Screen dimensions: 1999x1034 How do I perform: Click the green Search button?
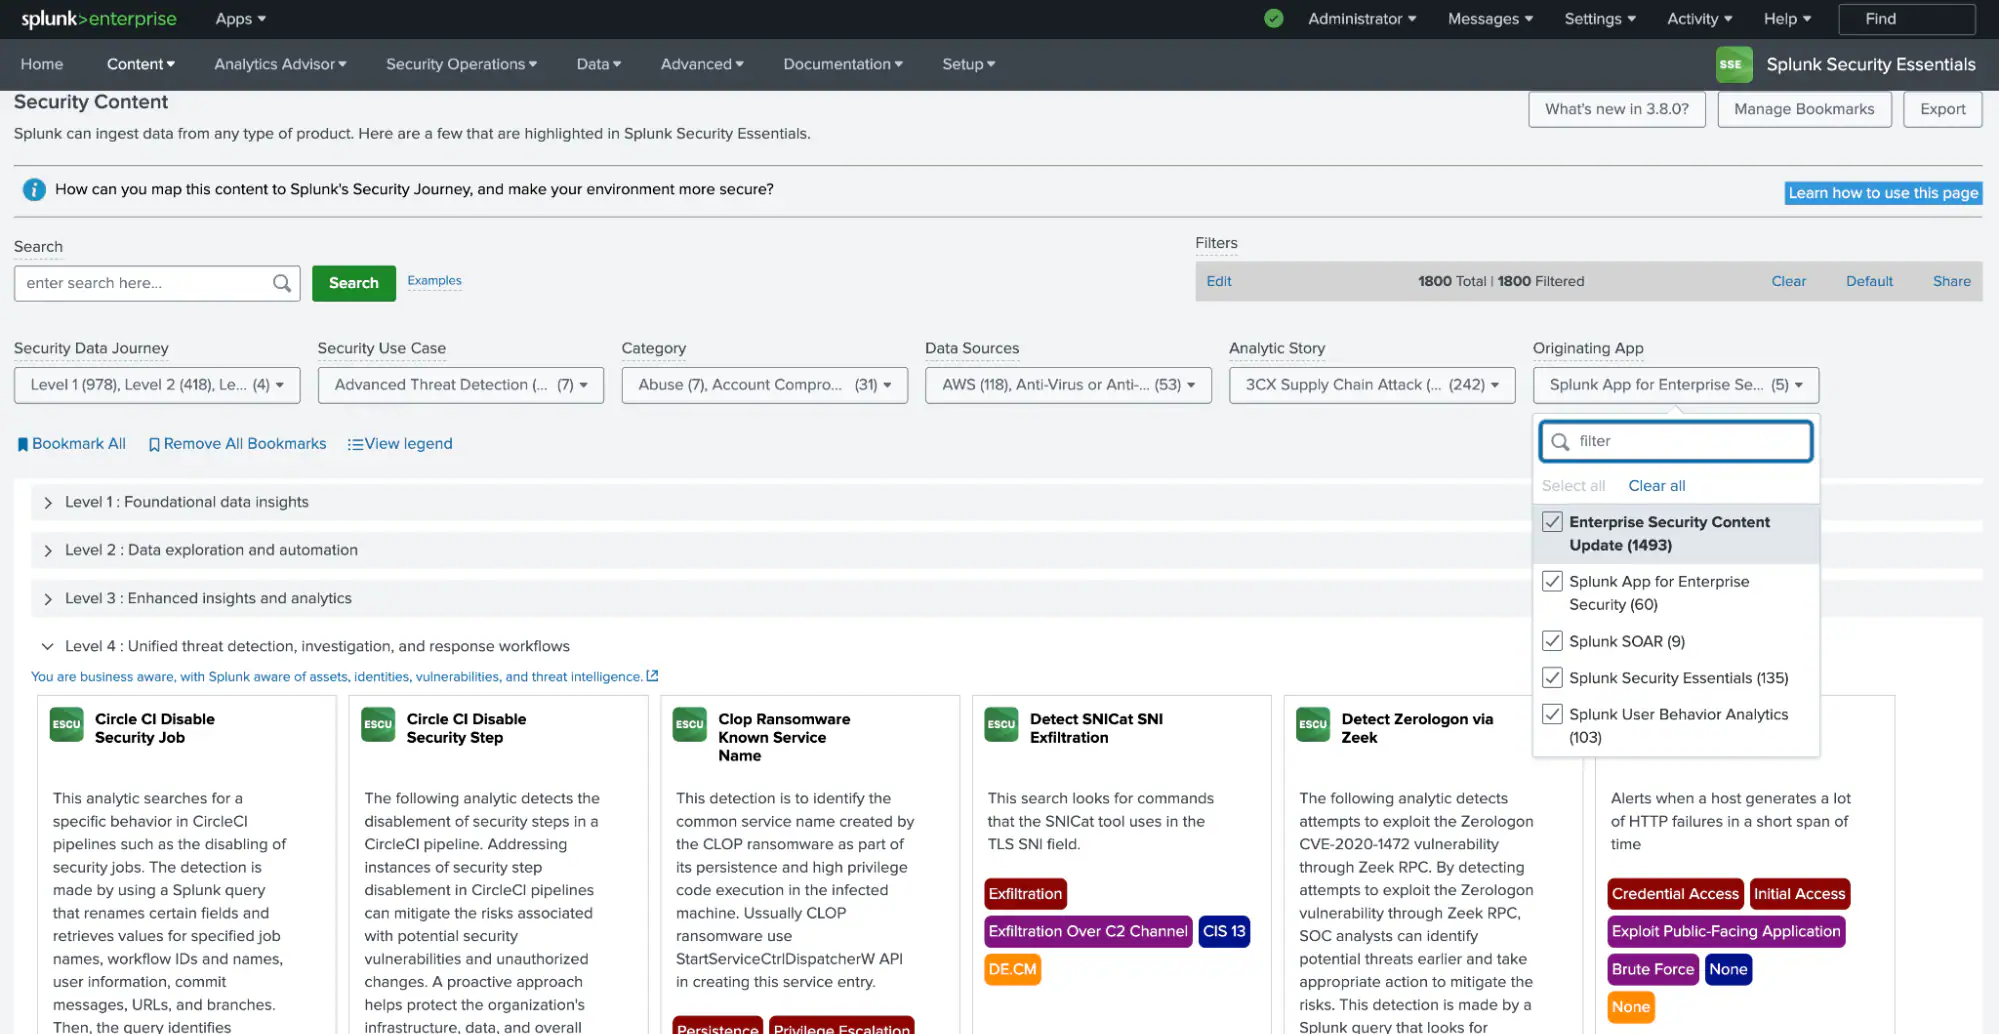(354, 283)
